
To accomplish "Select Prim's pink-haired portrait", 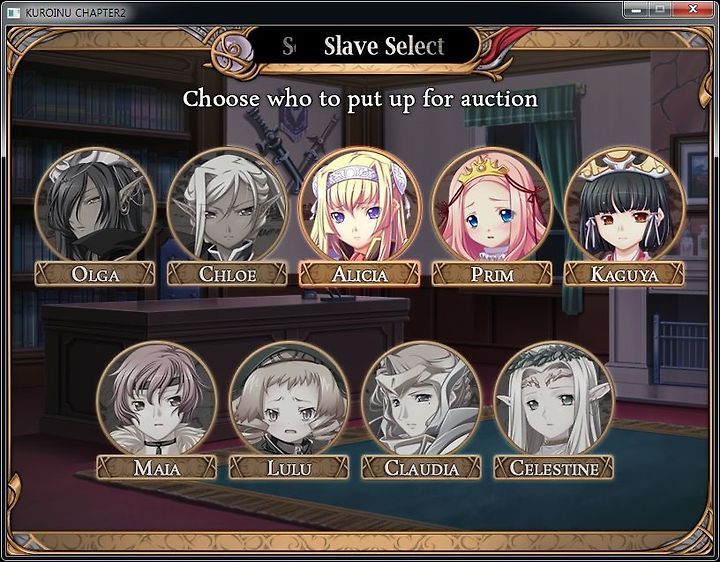I will tap(492, 205).
